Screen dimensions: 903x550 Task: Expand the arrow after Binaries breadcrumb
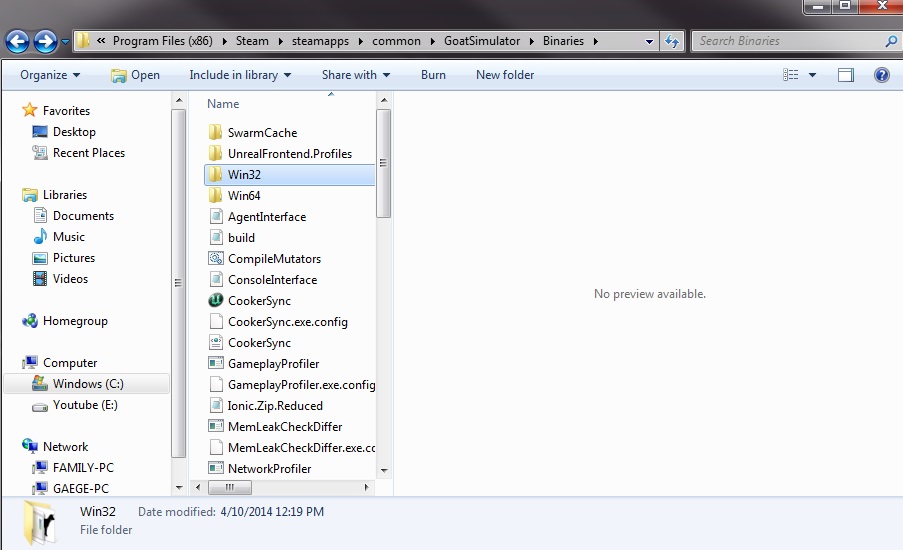click(595, 41)
